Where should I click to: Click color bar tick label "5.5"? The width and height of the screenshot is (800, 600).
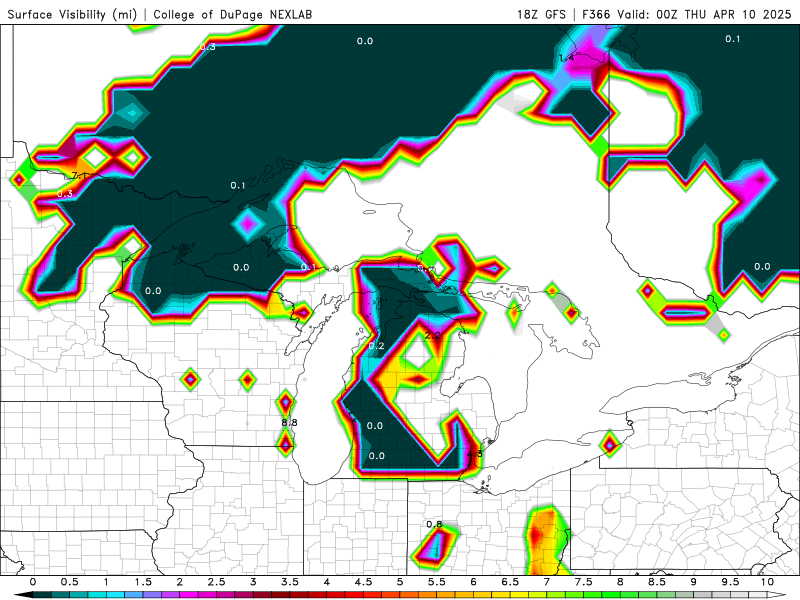pyautogui.click(x=437, y=582)
